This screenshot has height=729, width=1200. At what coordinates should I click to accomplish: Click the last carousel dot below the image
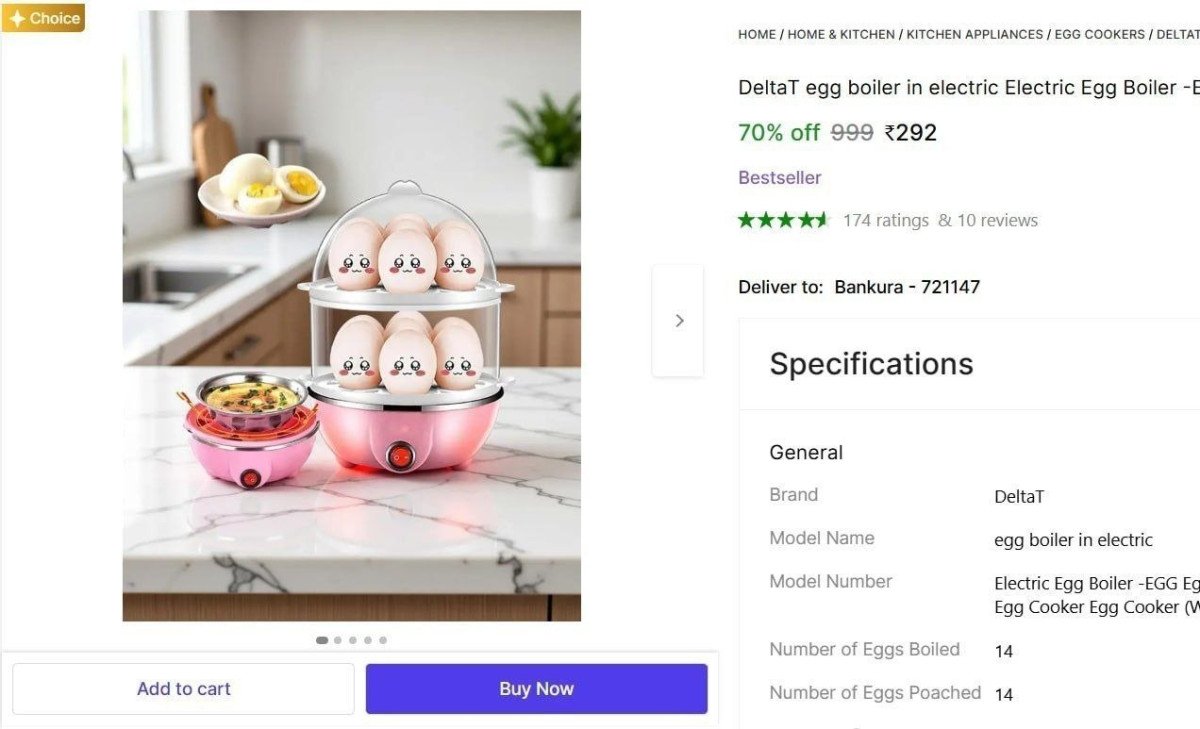tap(383, 640)
